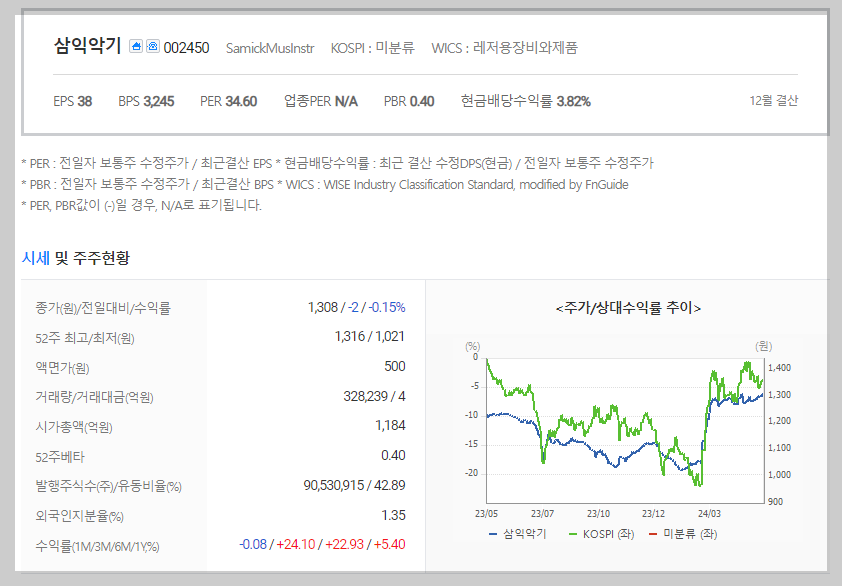Toggle the 삼익악기 legend entry in chart
Viewport: 842px width, 586px height.
coord(518,534)
